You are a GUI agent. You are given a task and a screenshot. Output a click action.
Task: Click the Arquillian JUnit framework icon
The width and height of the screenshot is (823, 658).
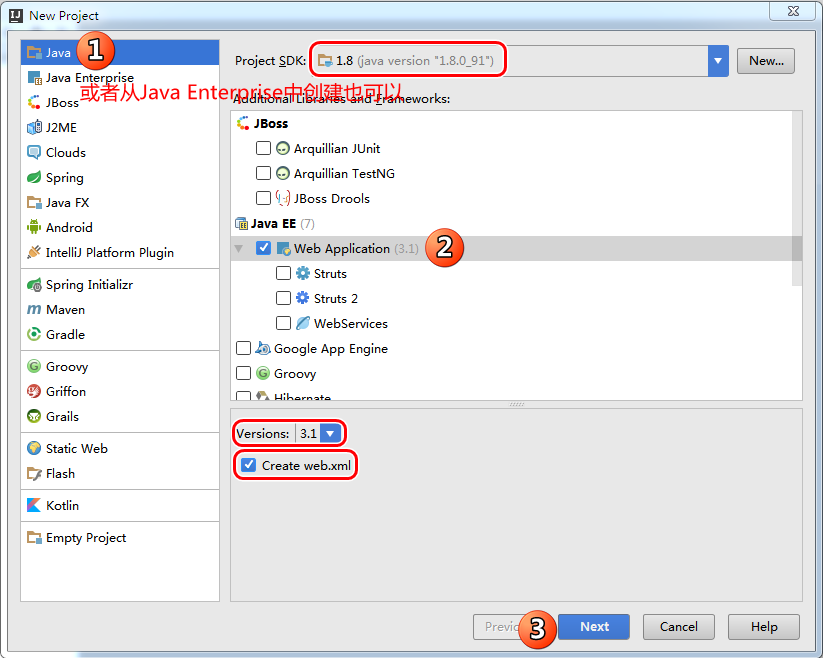point(283,148)
